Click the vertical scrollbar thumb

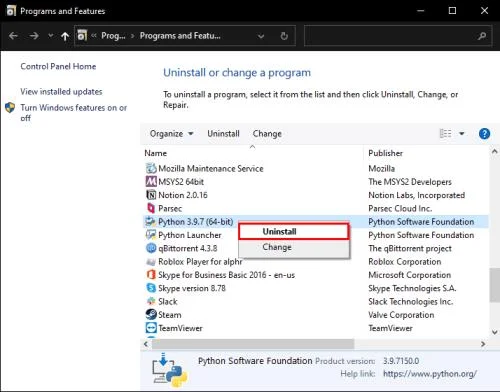495,285
